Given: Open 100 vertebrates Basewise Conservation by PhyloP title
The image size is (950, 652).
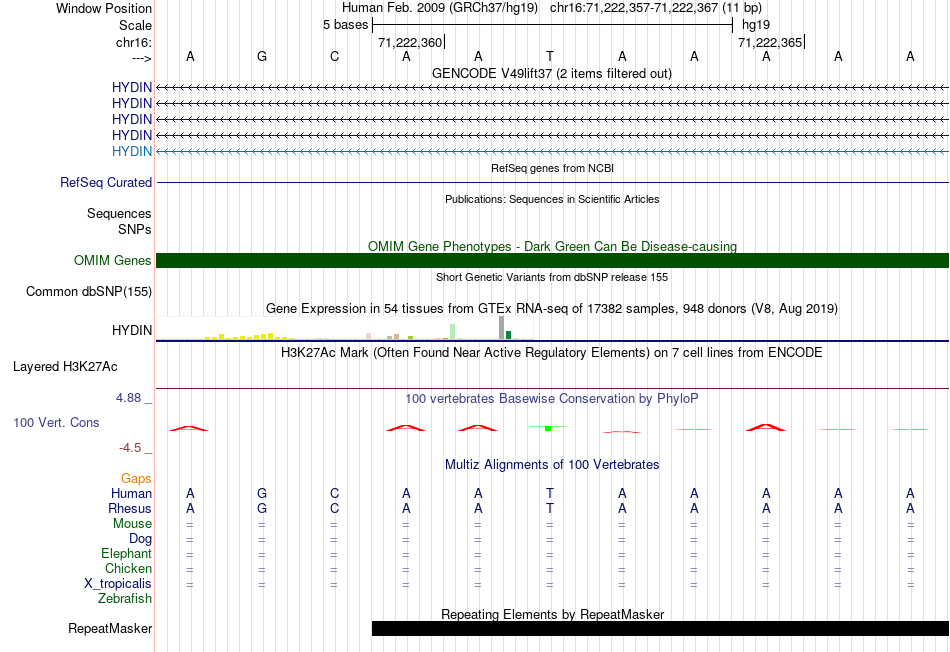Looking at the screenshot, I should 551,399.
